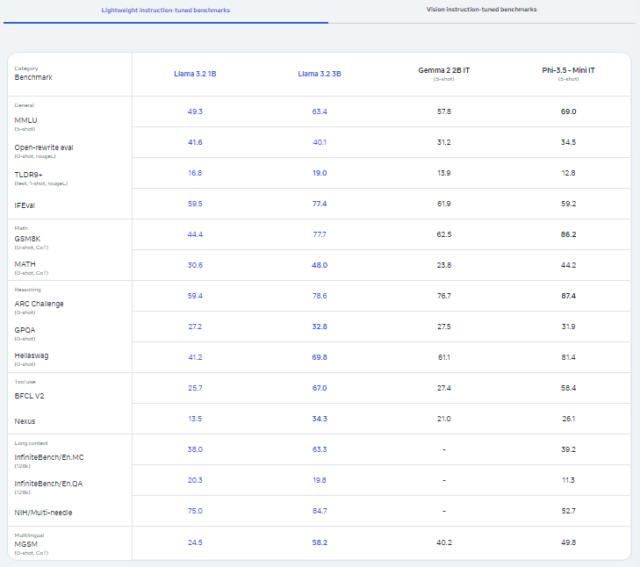Image resolution: width=640 pixels, height=567 pixels.
Task: Select the BFCL V2 benchmark label
Action: pos(29,396)
